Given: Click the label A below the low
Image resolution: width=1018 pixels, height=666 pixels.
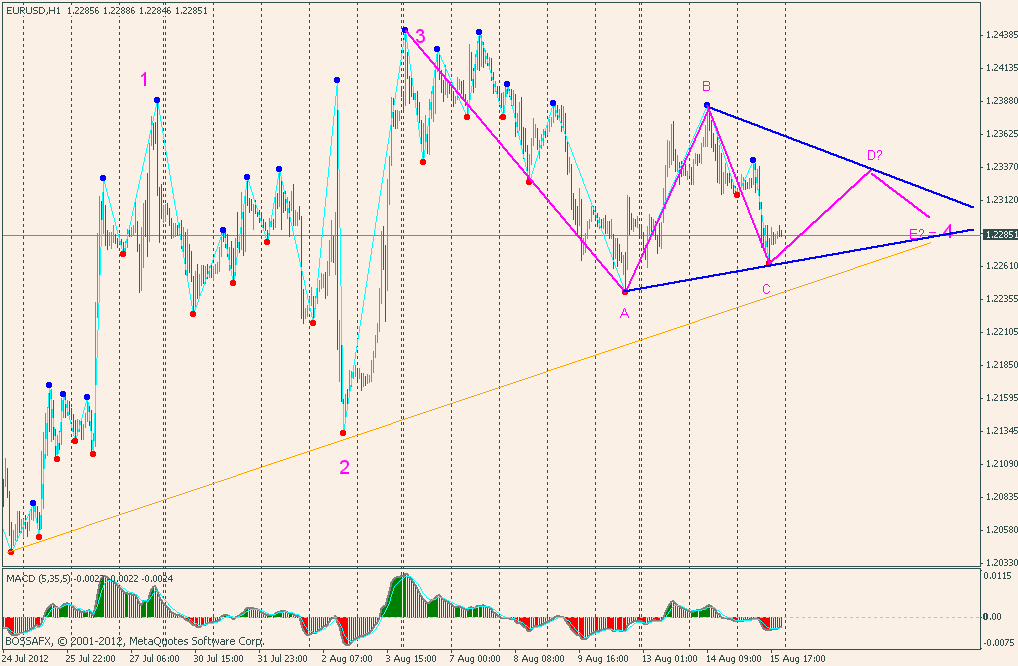Looking at the screenshot, I should click(625, 314).
